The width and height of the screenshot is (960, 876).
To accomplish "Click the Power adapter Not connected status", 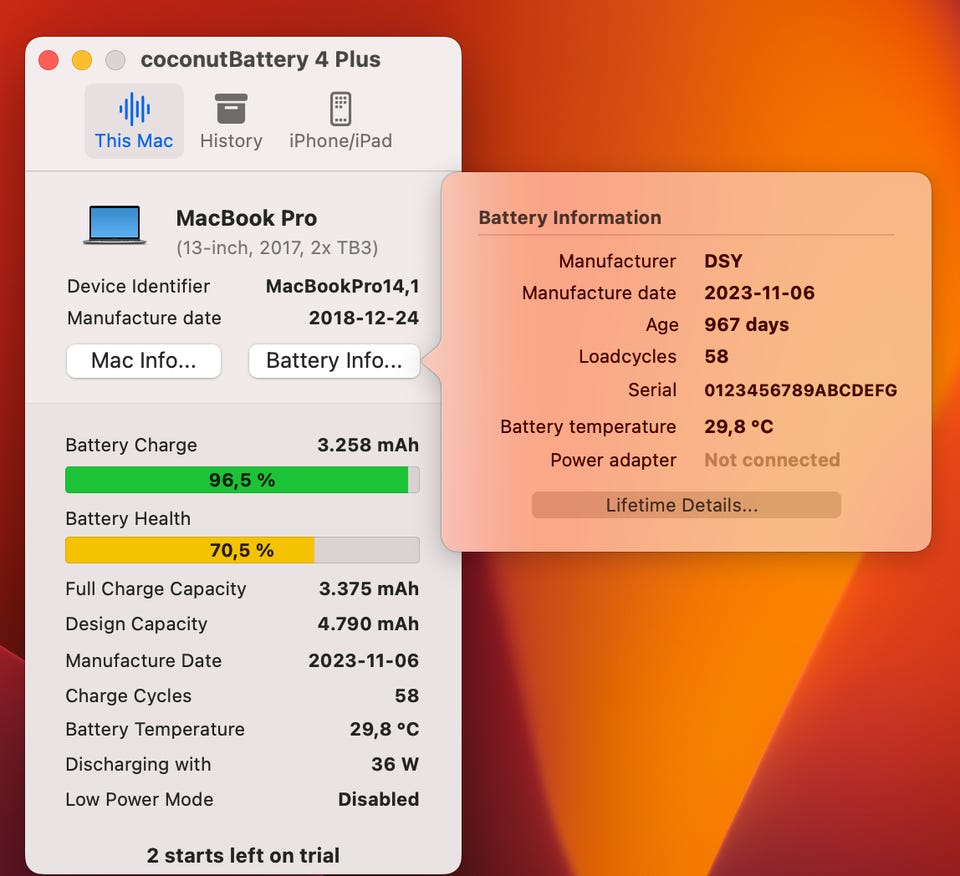I will [x=772, y=460].
